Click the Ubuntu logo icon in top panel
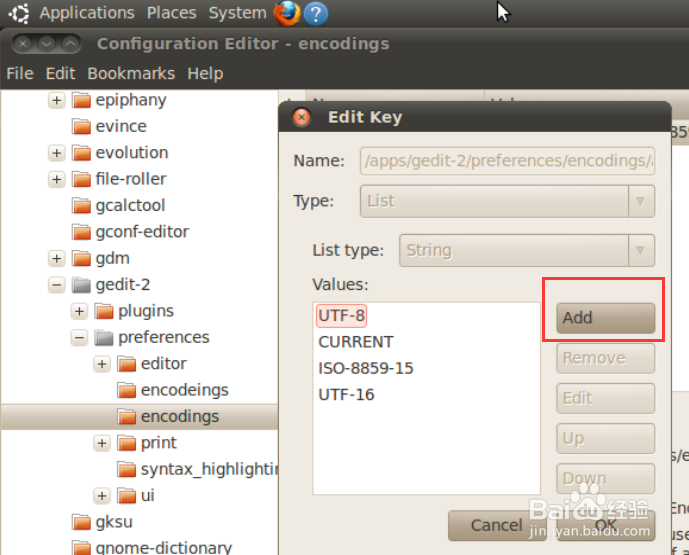689x555 pixels. pyautogui.click(x=19, y=13)
